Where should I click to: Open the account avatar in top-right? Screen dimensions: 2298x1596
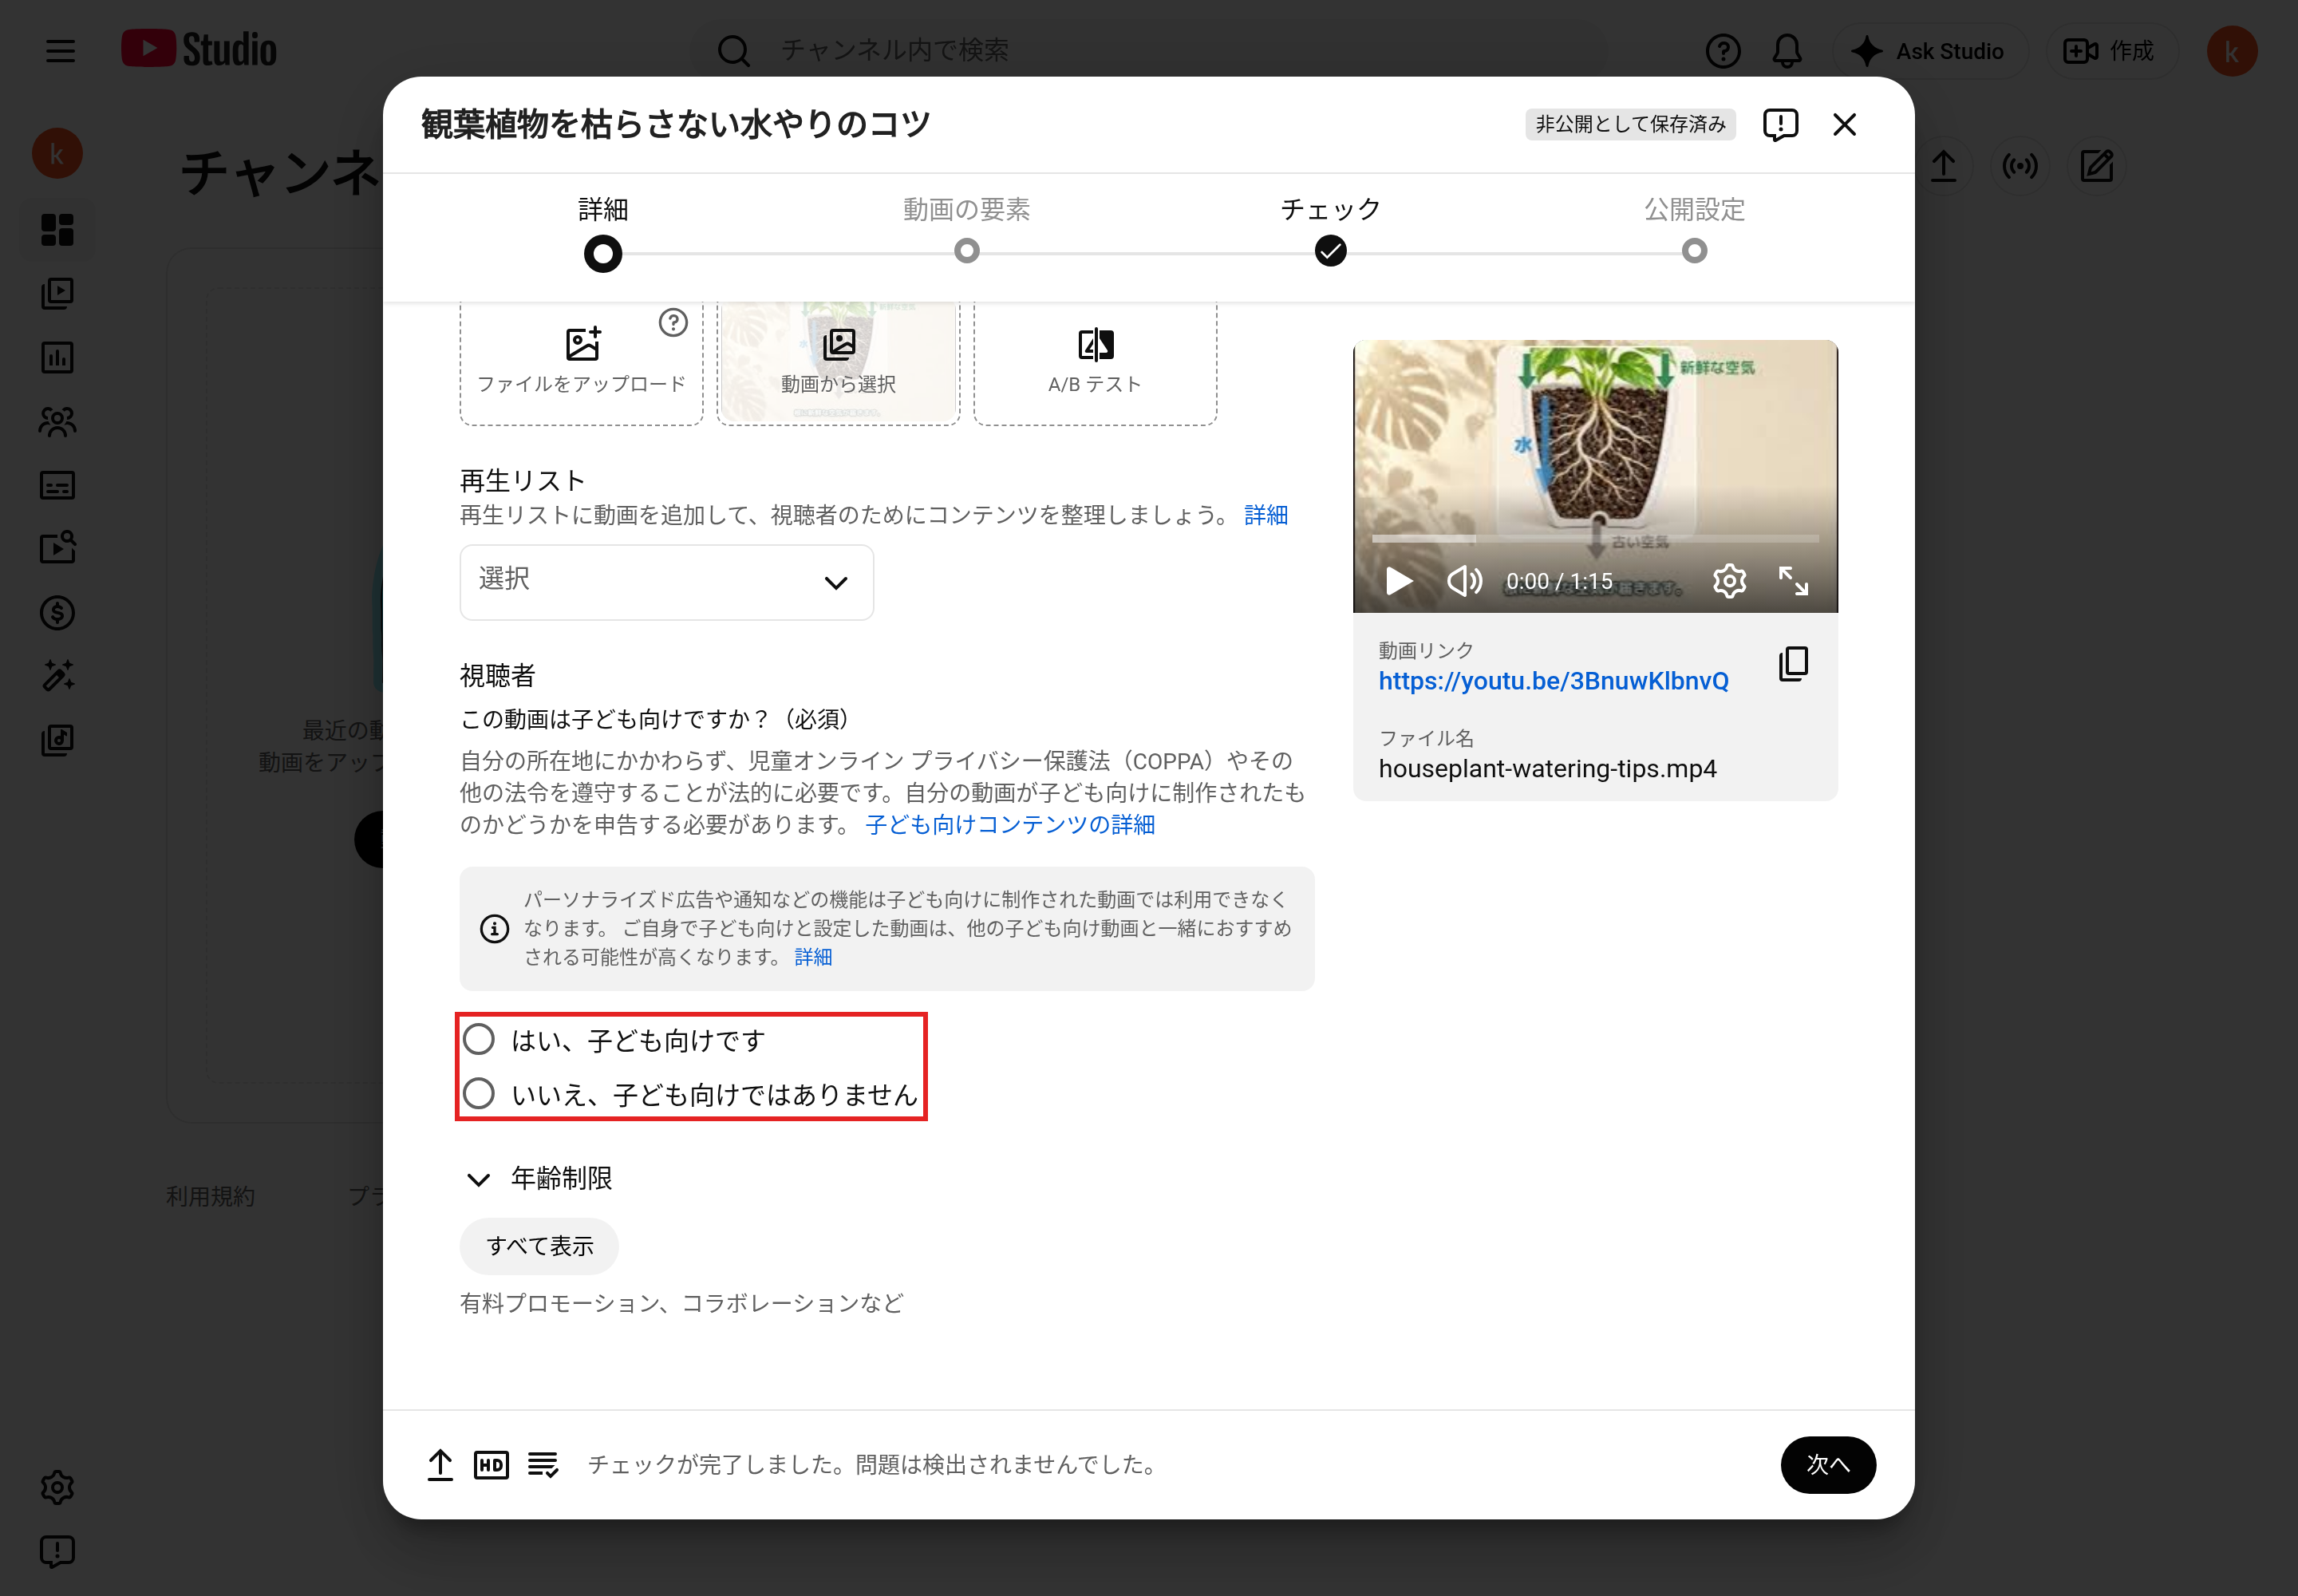coord(2231,51)
